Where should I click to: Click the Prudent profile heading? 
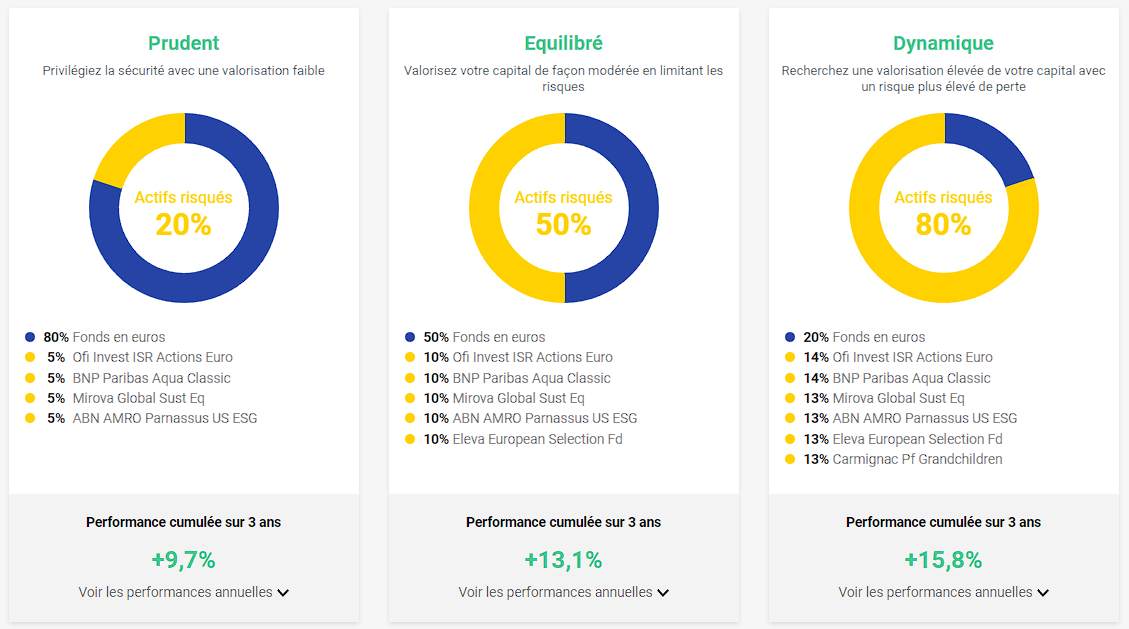(x=184, y=43)
